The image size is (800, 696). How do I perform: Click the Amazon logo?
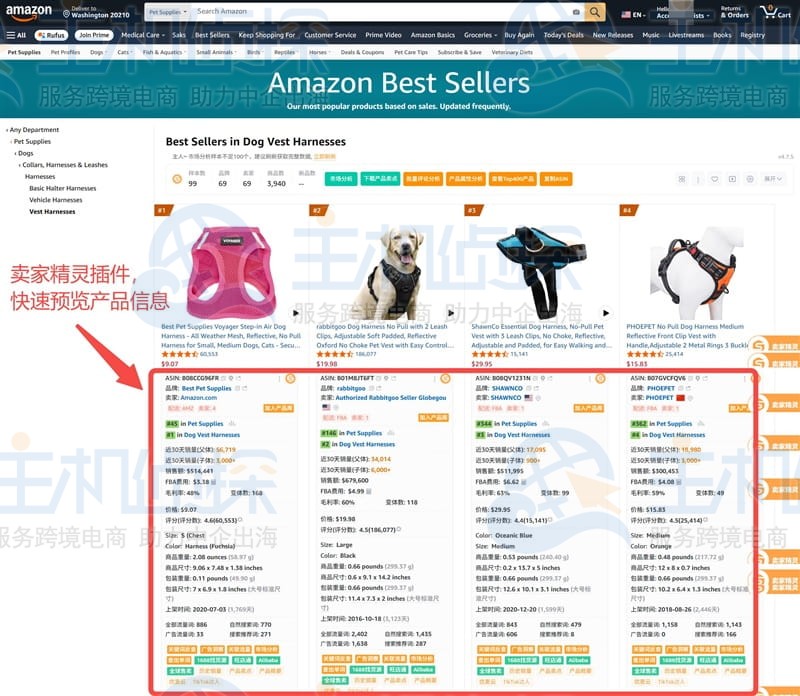(29, 12)
